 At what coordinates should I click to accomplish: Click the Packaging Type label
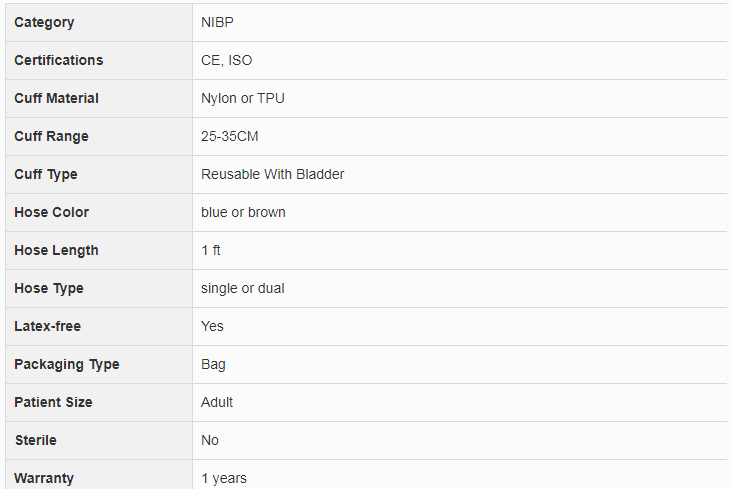(x=66, y=364)
